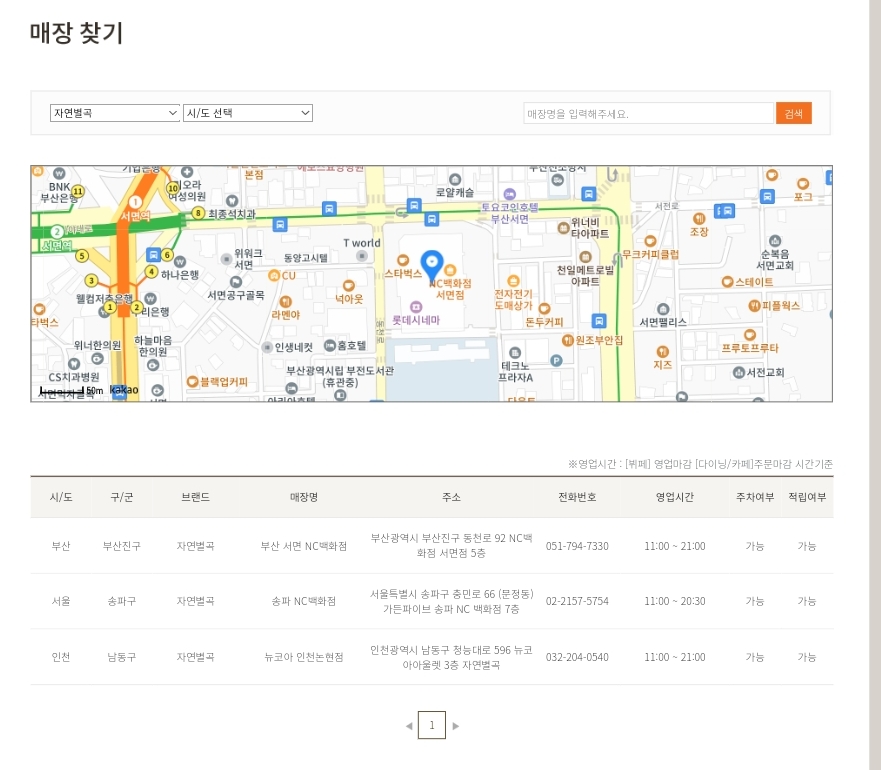Screen dimensions: 881x770
Task: Click the 스테이트 cafe marker icon
Action: coord(727,282)
